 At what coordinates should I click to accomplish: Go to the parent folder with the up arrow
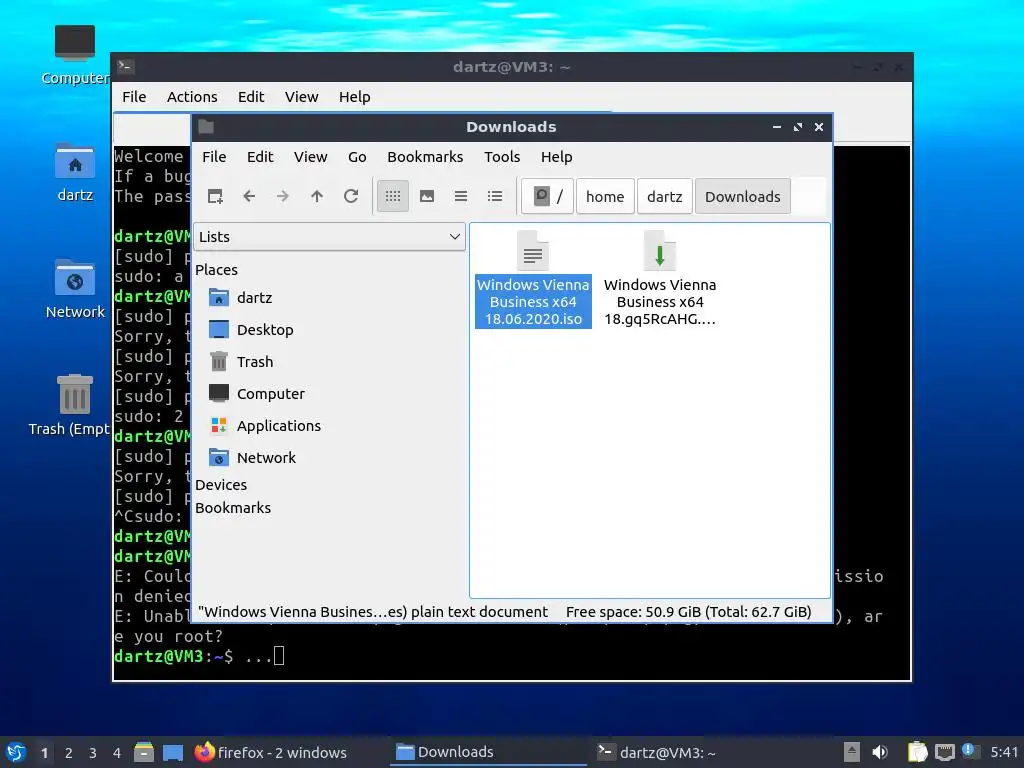[x=317, y=196]
